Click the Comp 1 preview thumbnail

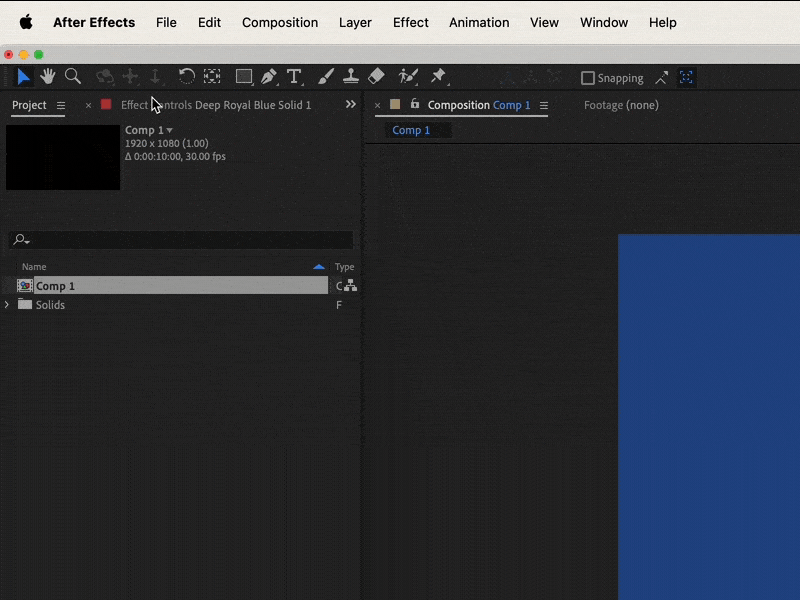click(63, 158)
